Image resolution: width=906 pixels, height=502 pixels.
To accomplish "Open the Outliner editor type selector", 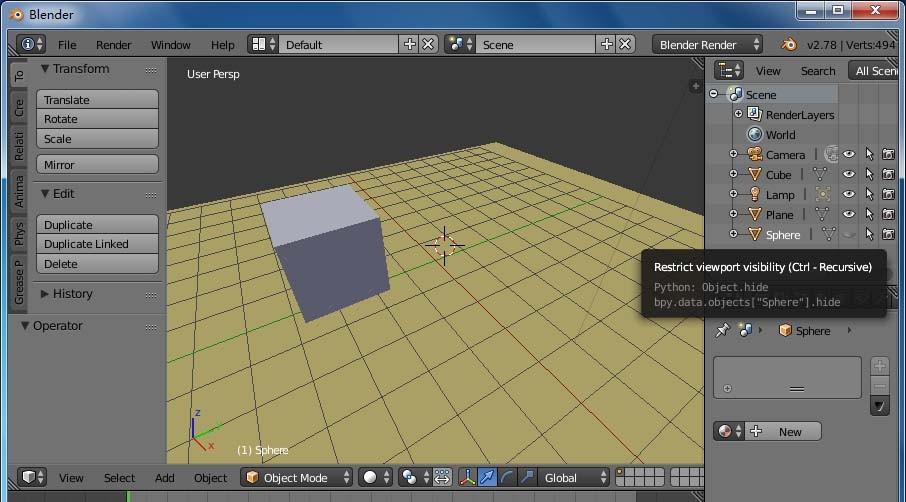I will (729, 70).
